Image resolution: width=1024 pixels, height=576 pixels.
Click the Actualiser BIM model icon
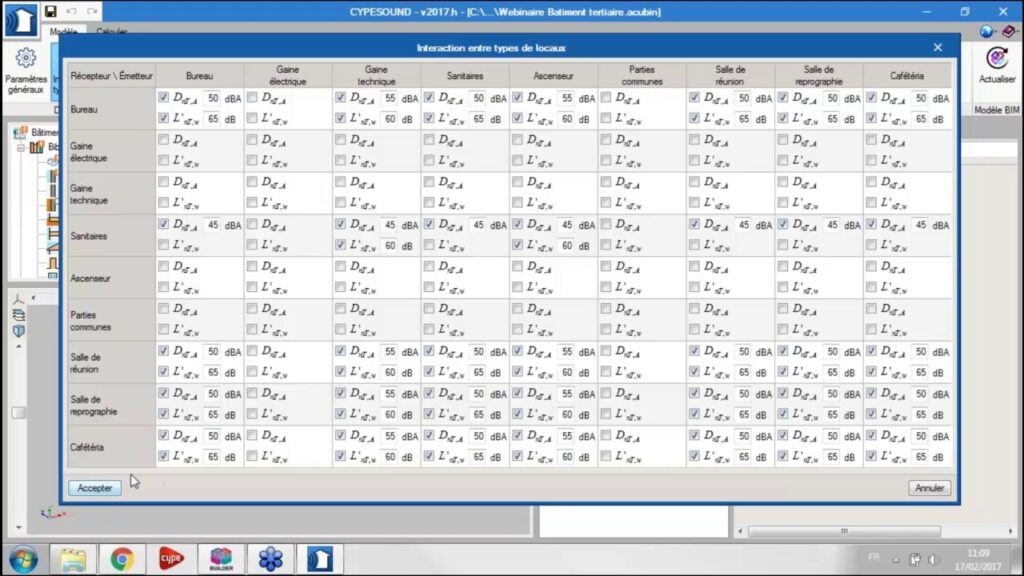[996, 59]
